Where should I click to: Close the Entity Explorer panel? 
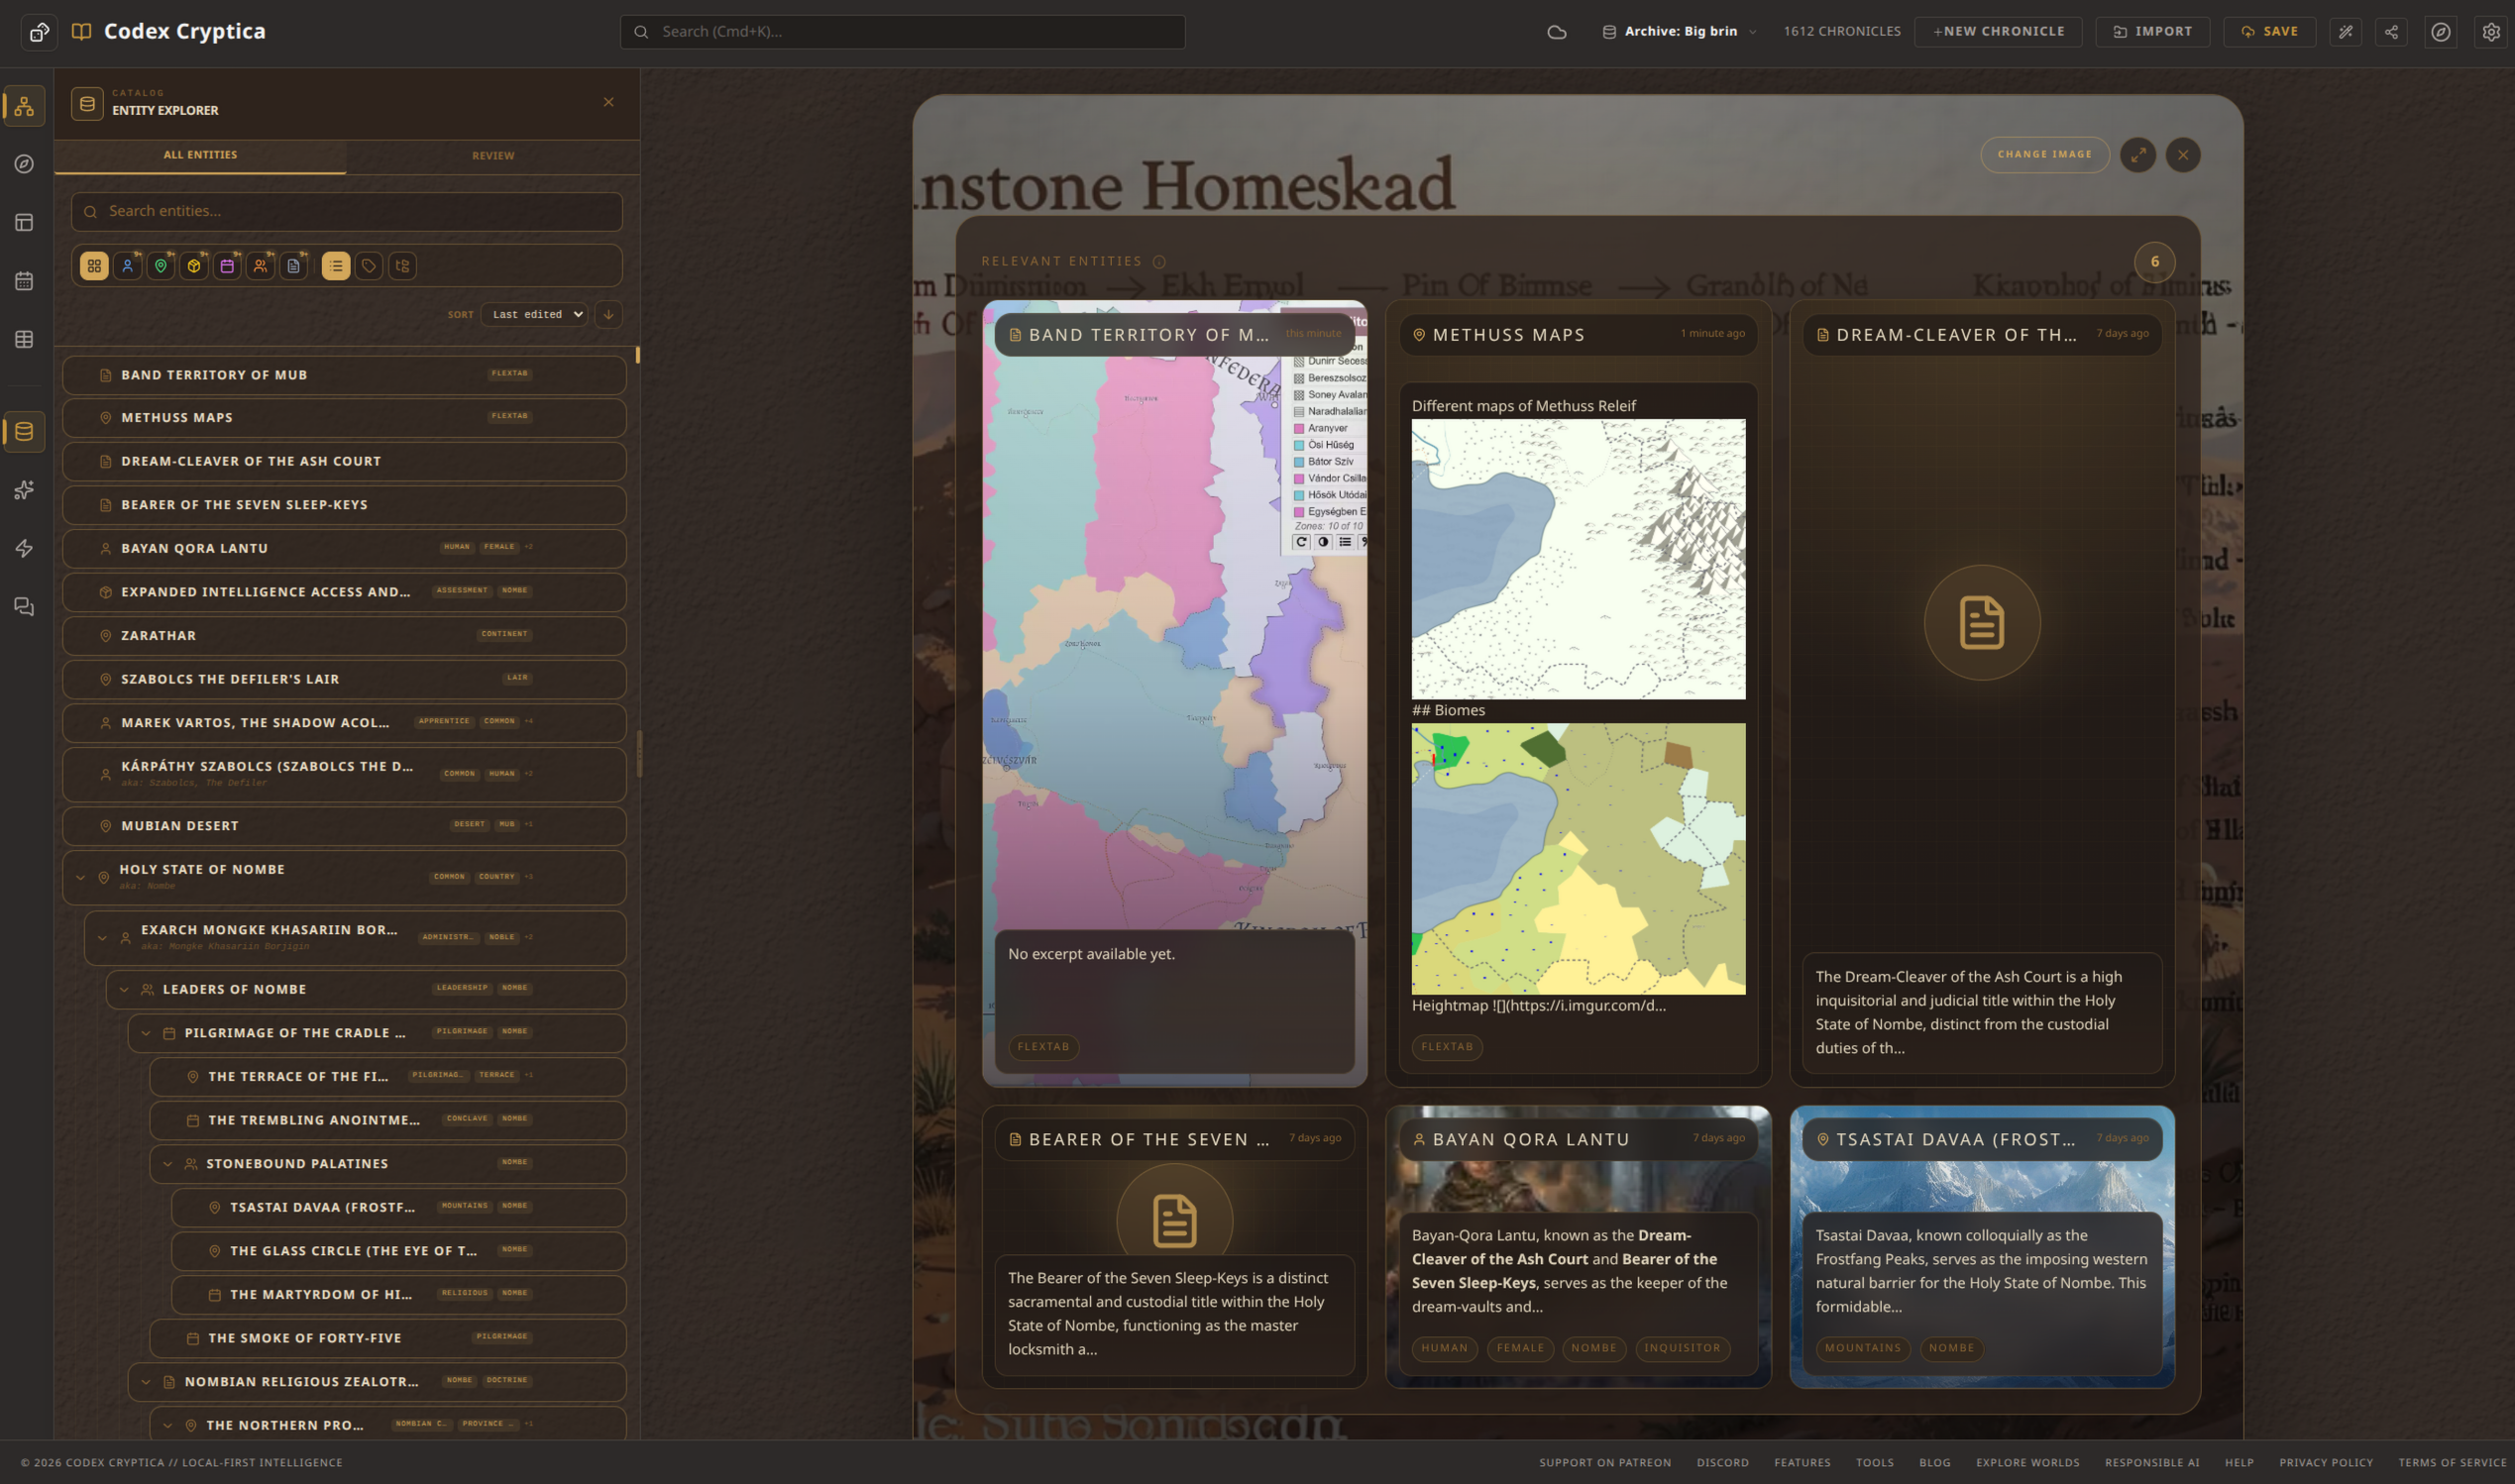(x=608, y=102)
